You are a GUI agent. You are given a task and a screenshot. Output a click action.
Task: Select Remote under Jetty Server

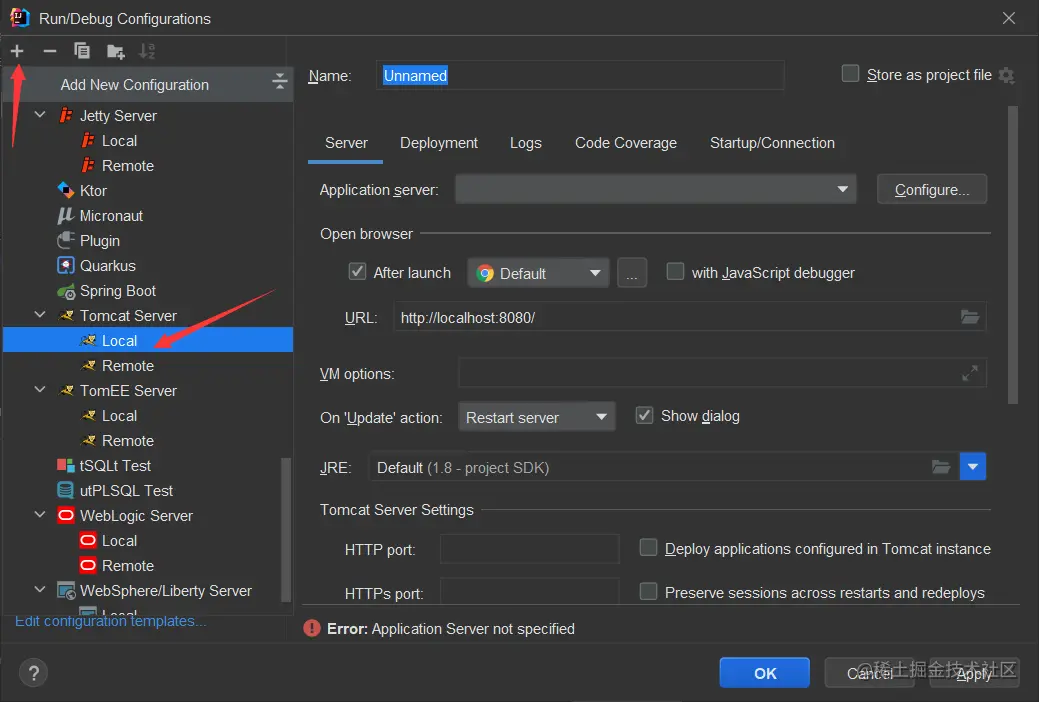coord(127,166)
